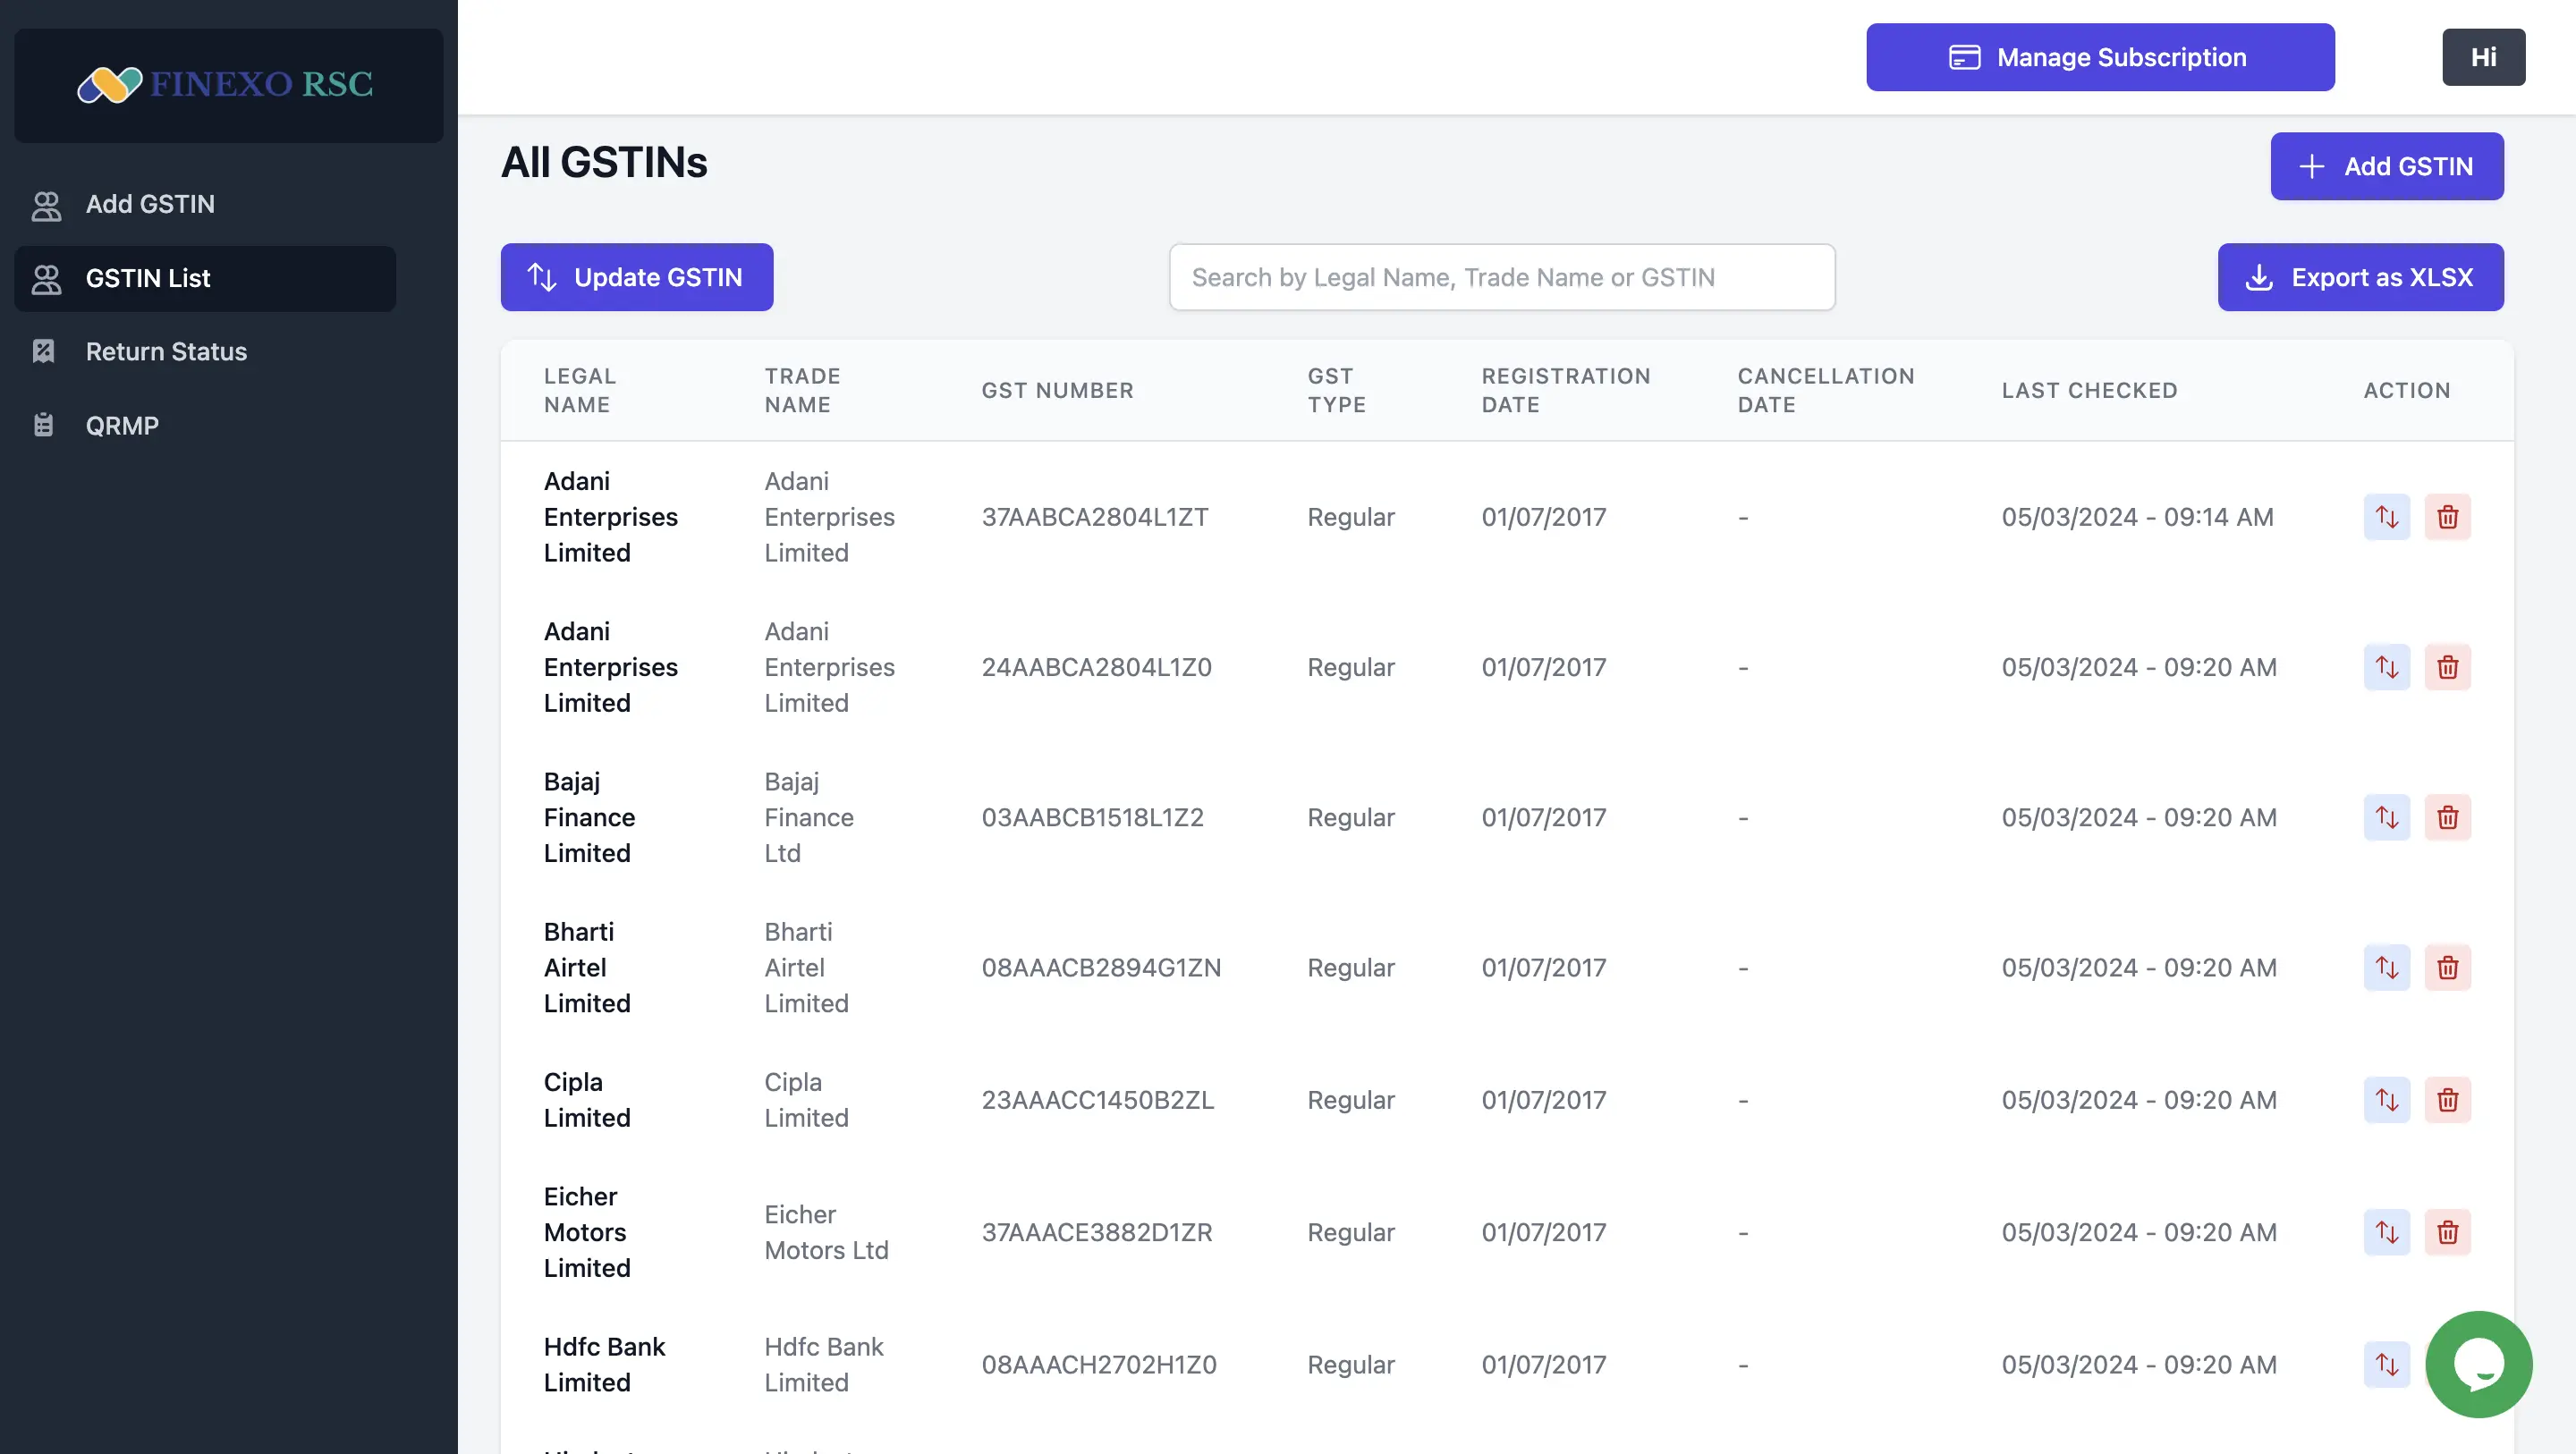Delete the Cipla Limited row

click(2447, 1100)
